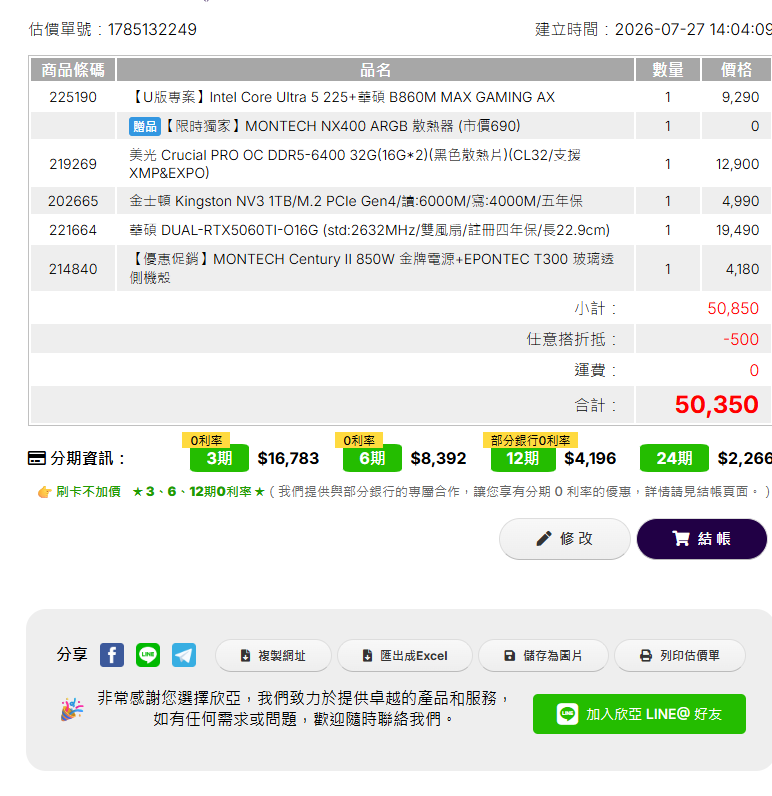The height and width of the screenshot is (796, 772).
Task: Click the Crucial PRO OC DDR5-6400 product name
Action: click(355, 163)
